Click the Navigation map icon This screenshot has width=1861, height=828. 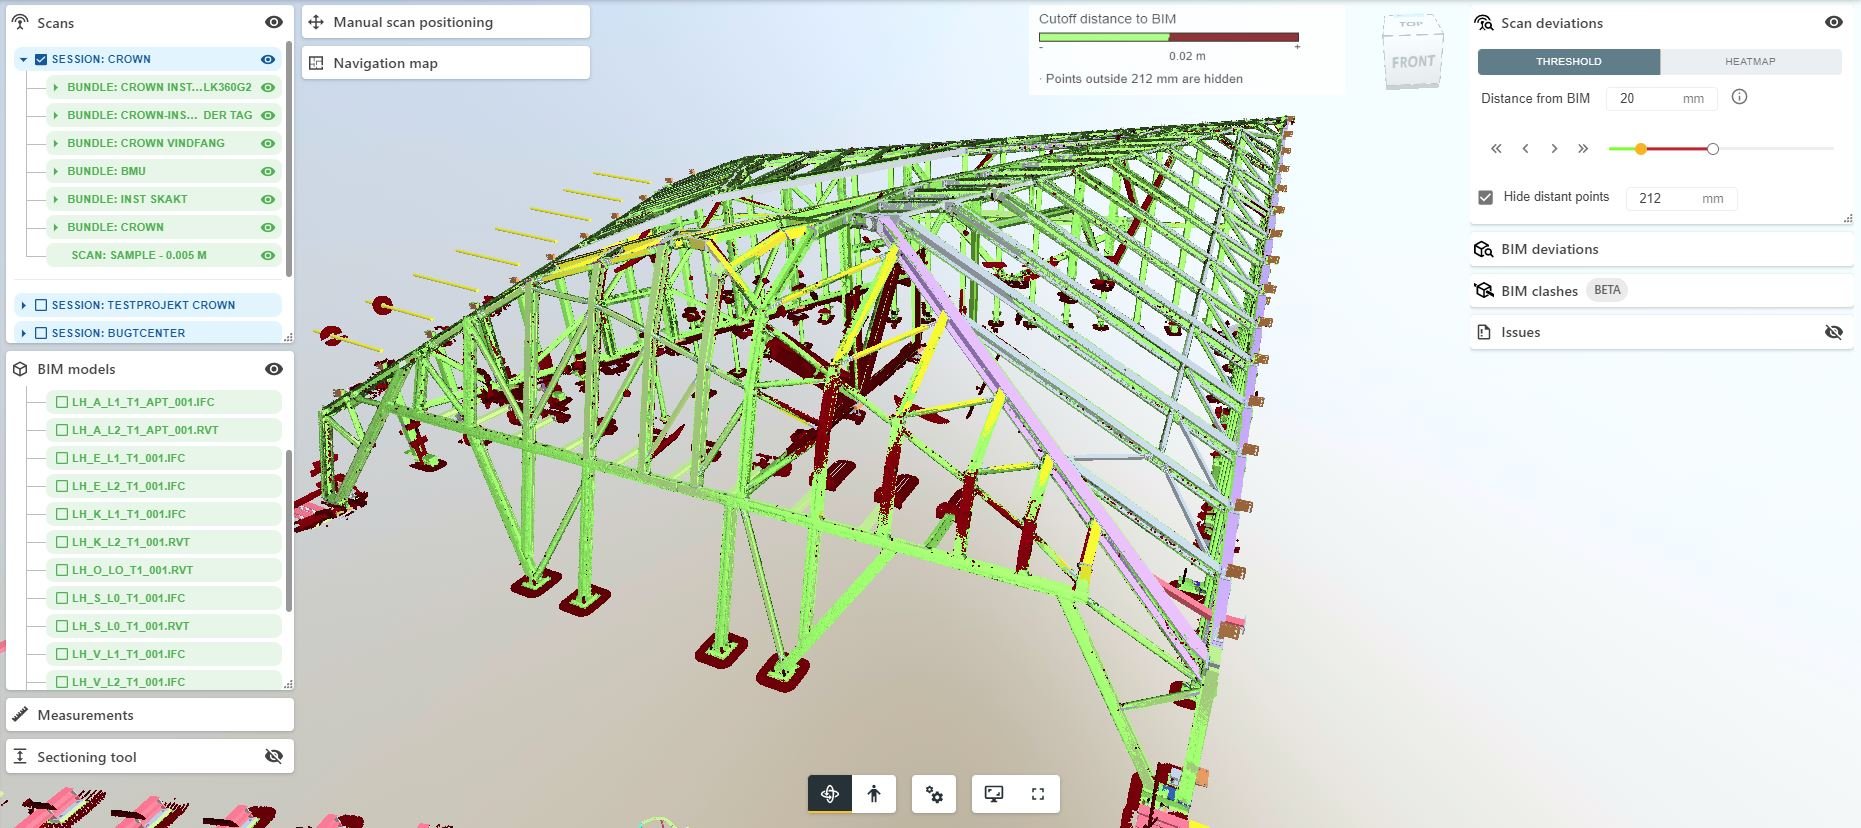point(316,63)
